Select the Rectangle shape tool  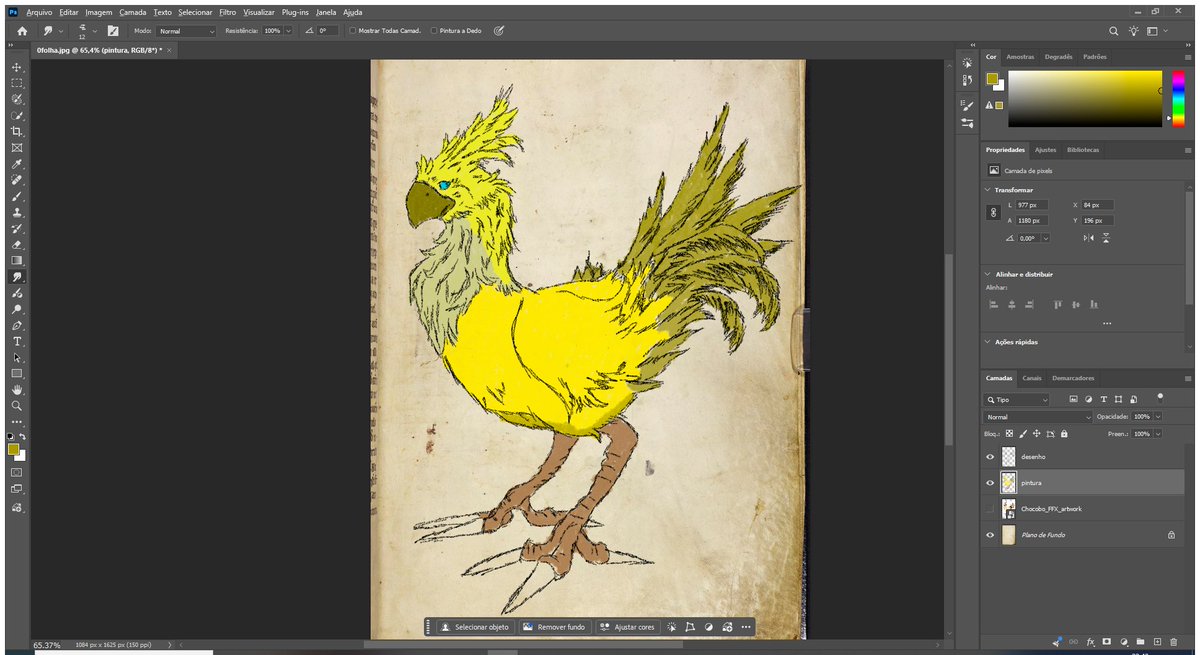17,373
